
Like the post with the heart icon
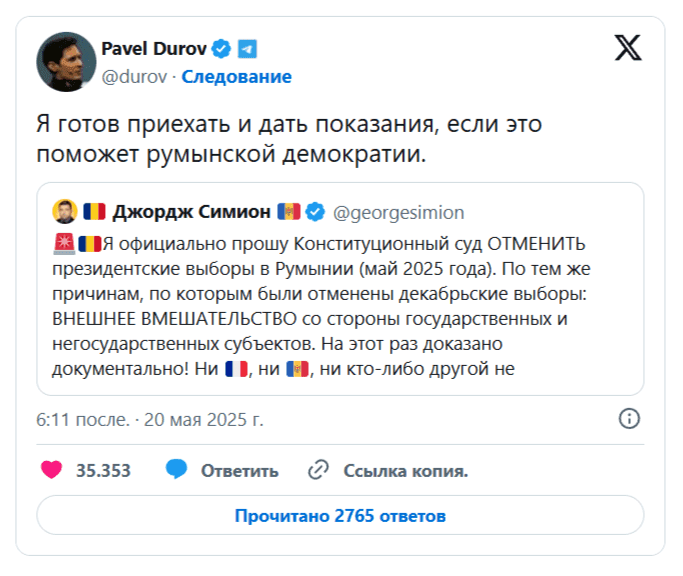point(52,470)
